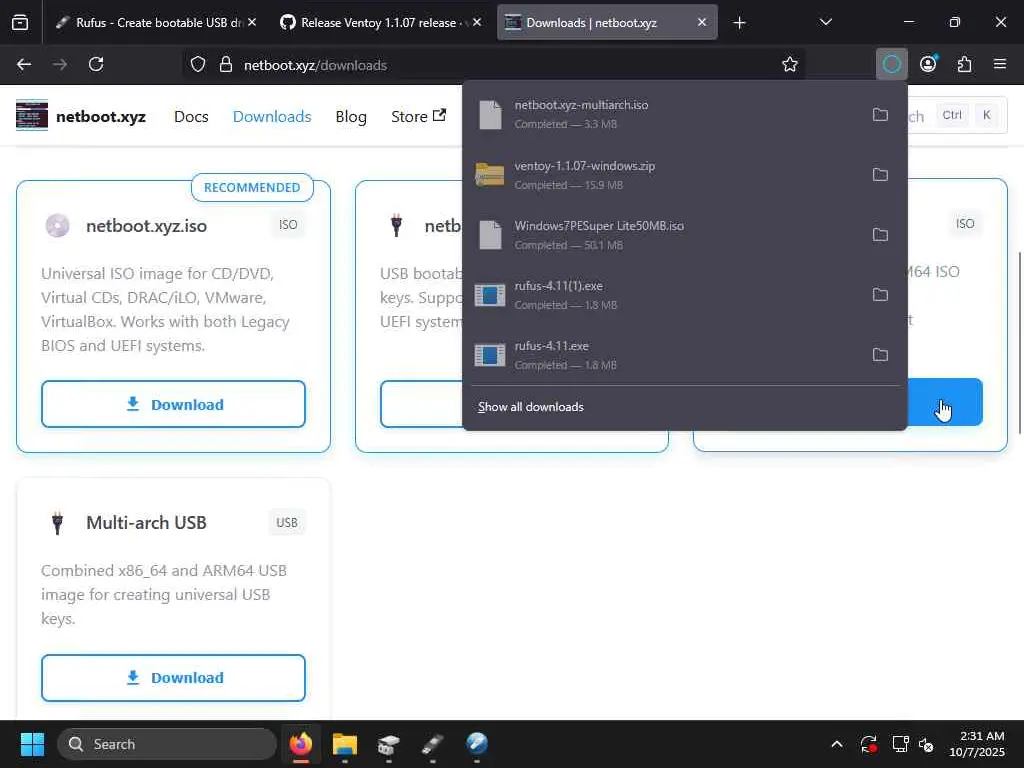The image size is (1024, 768).
Task: Open the USB drive taskbar app
Action: [x=432, y=744]
